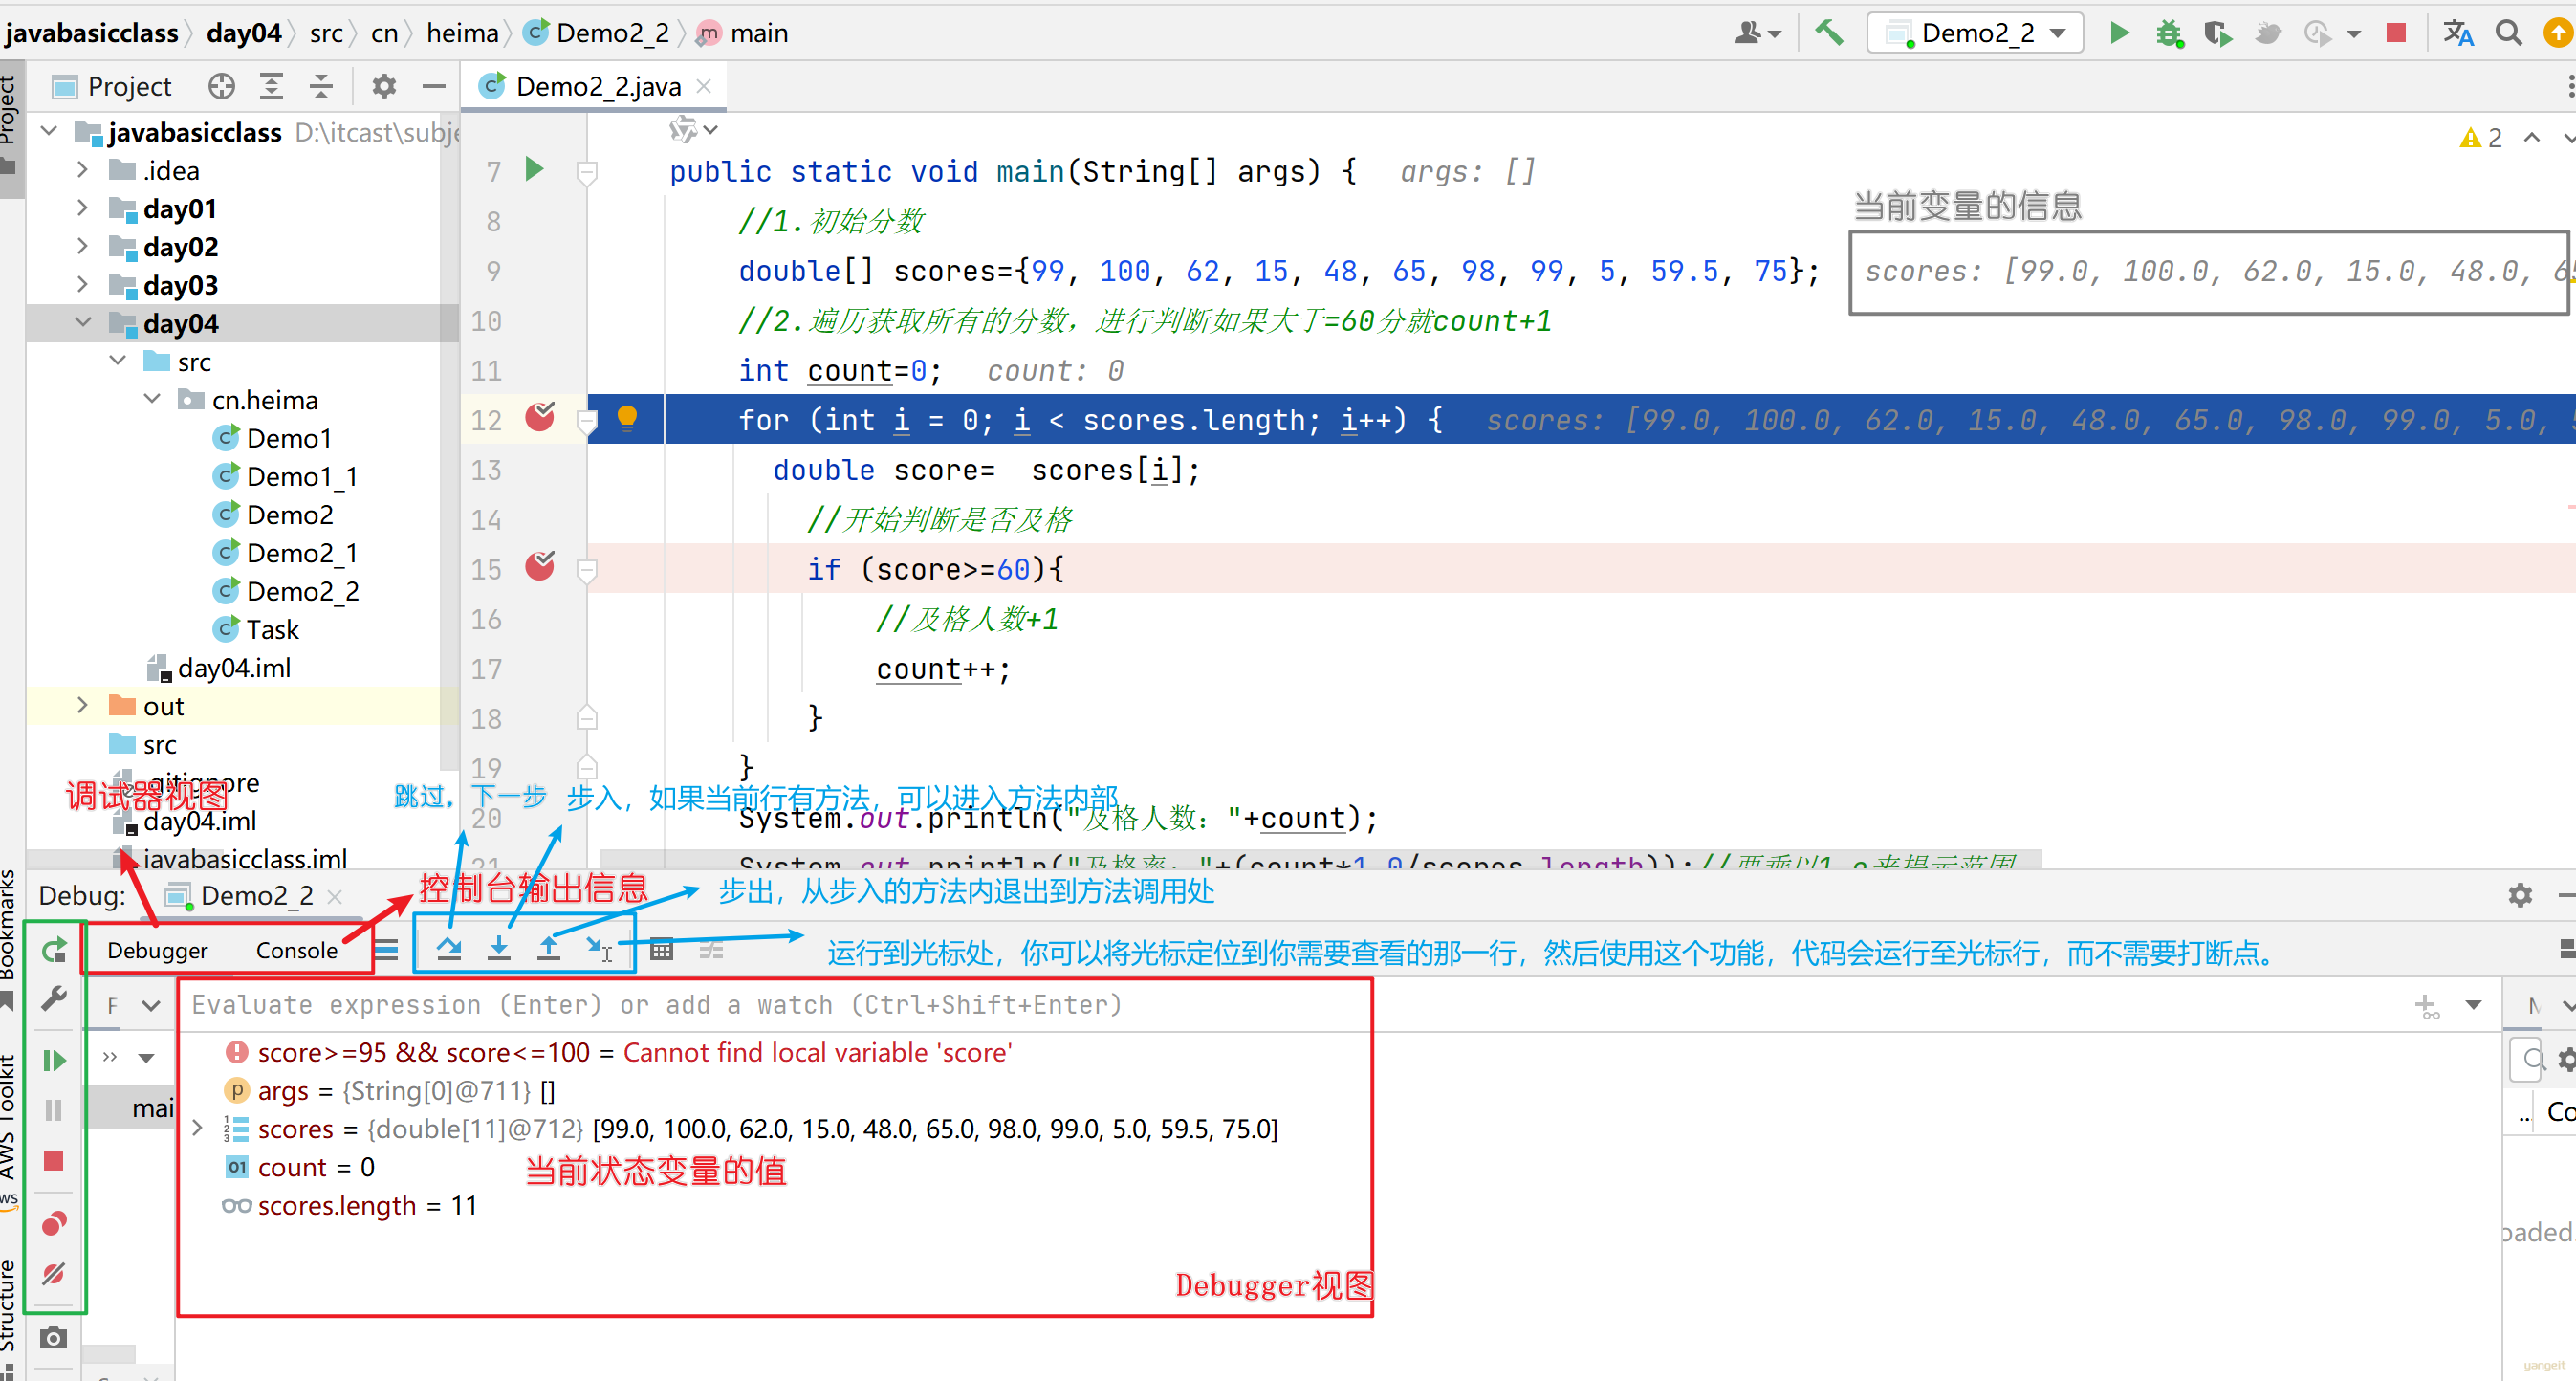Run Demo2_2 with coverage shield icon

pos(2218,33)
